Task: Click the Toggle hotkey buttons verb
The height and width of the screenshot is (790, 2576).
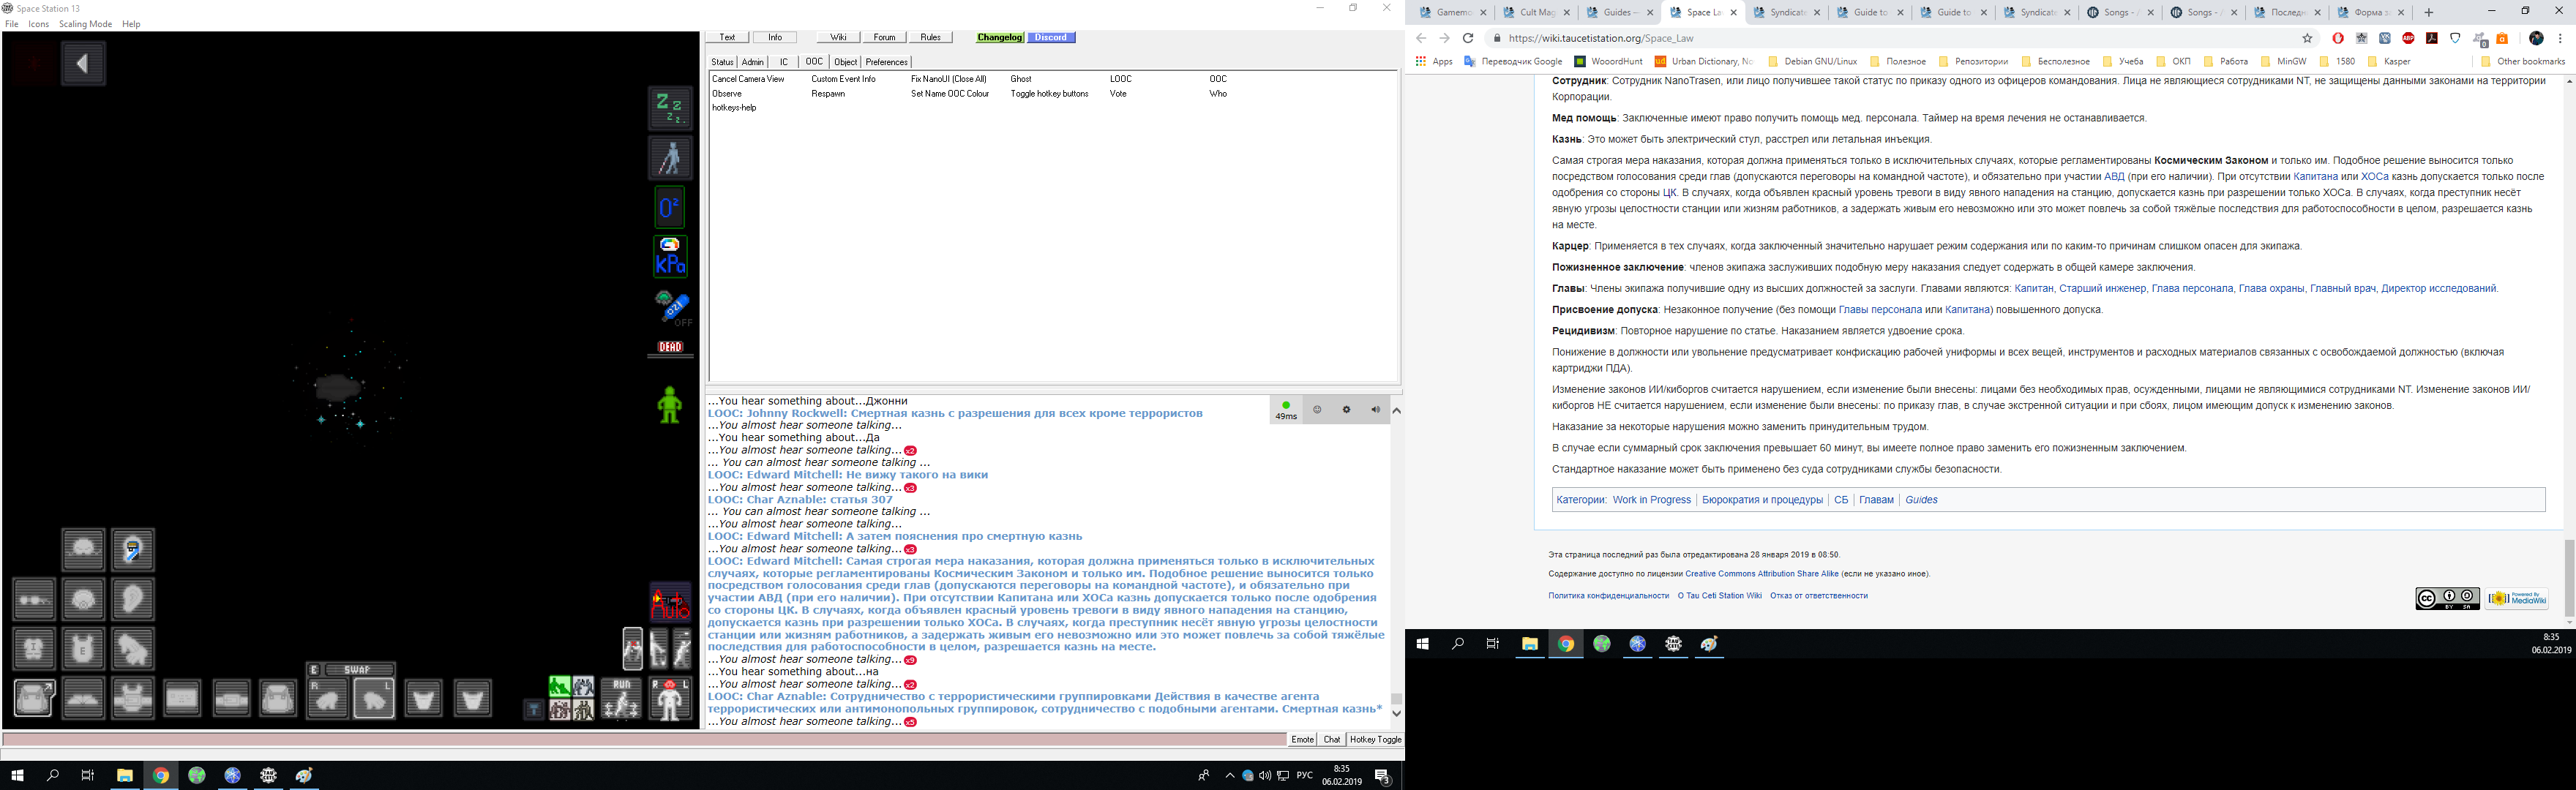Action: (1049, 94)
